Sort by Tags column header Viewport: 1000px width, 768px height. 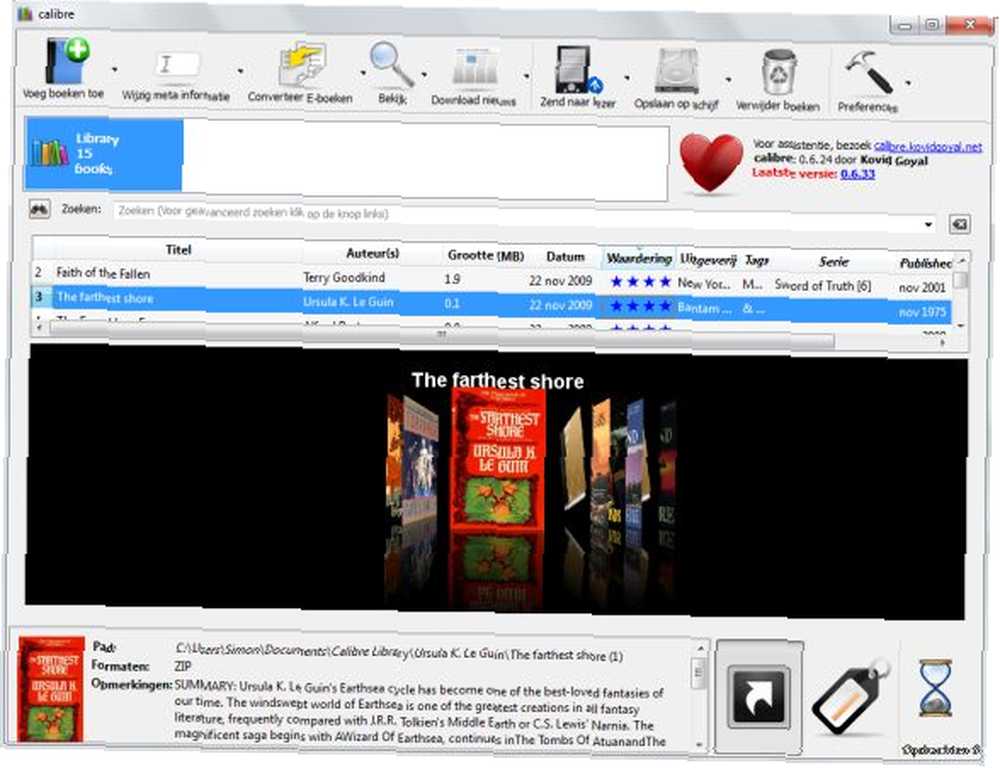[x=756, y=260]
